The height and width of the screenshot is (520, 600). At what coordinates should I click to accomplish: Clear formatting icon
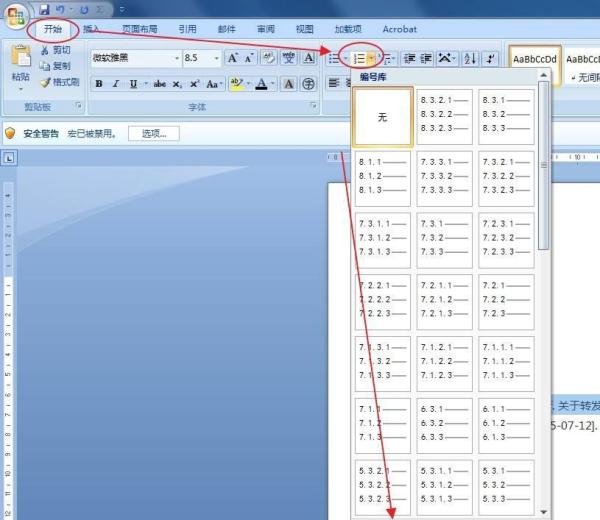[269, 58]
